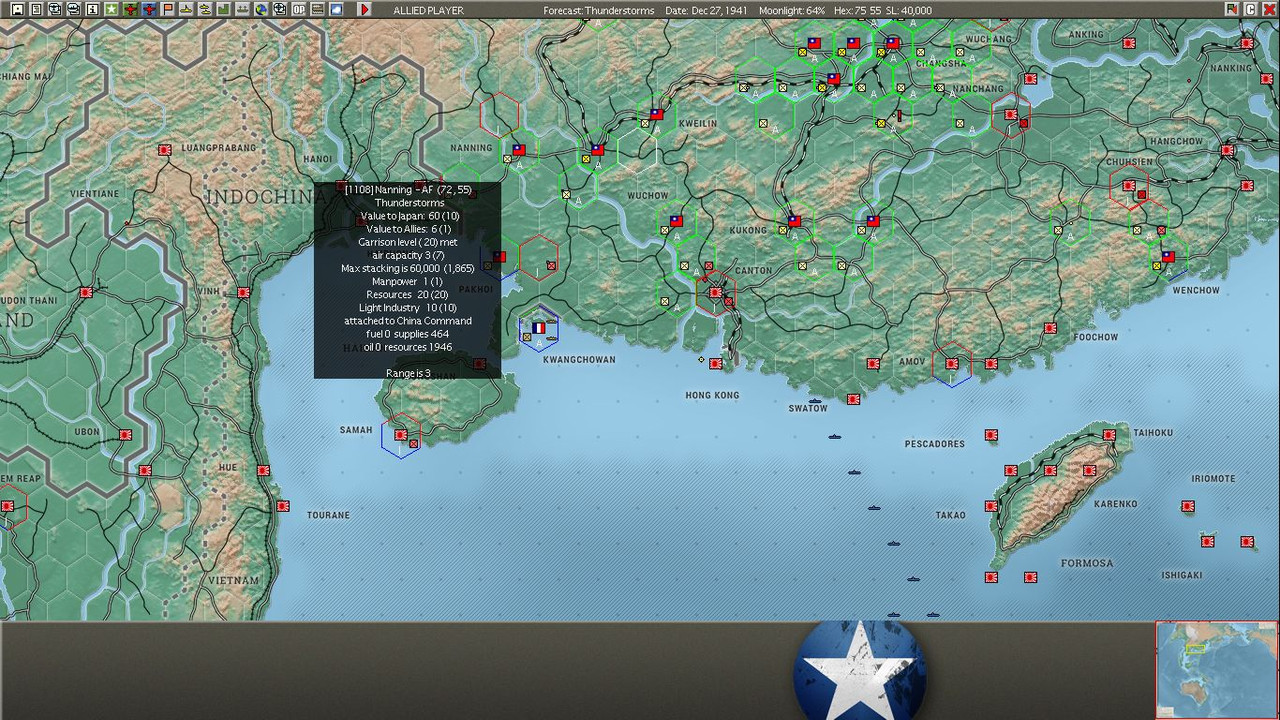1280x720 pixels.
Task: Select the French flag unit at Kwangchowan
Action: pos(539,327)
